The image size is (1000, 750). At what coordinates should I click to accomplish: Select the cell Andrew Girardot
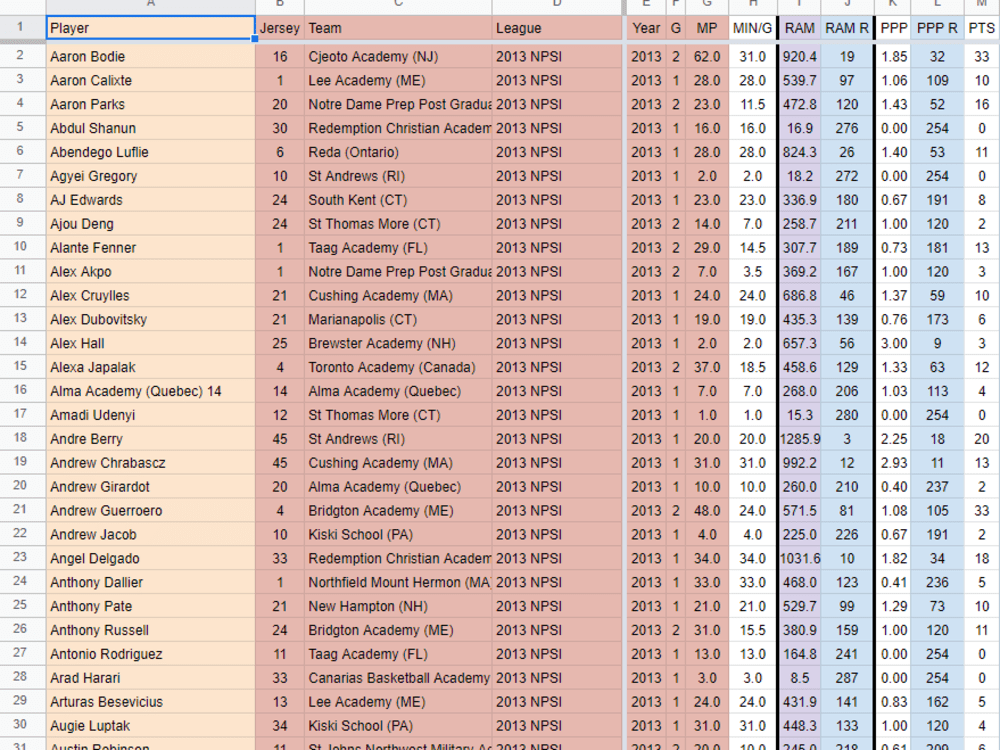(151, 487)
